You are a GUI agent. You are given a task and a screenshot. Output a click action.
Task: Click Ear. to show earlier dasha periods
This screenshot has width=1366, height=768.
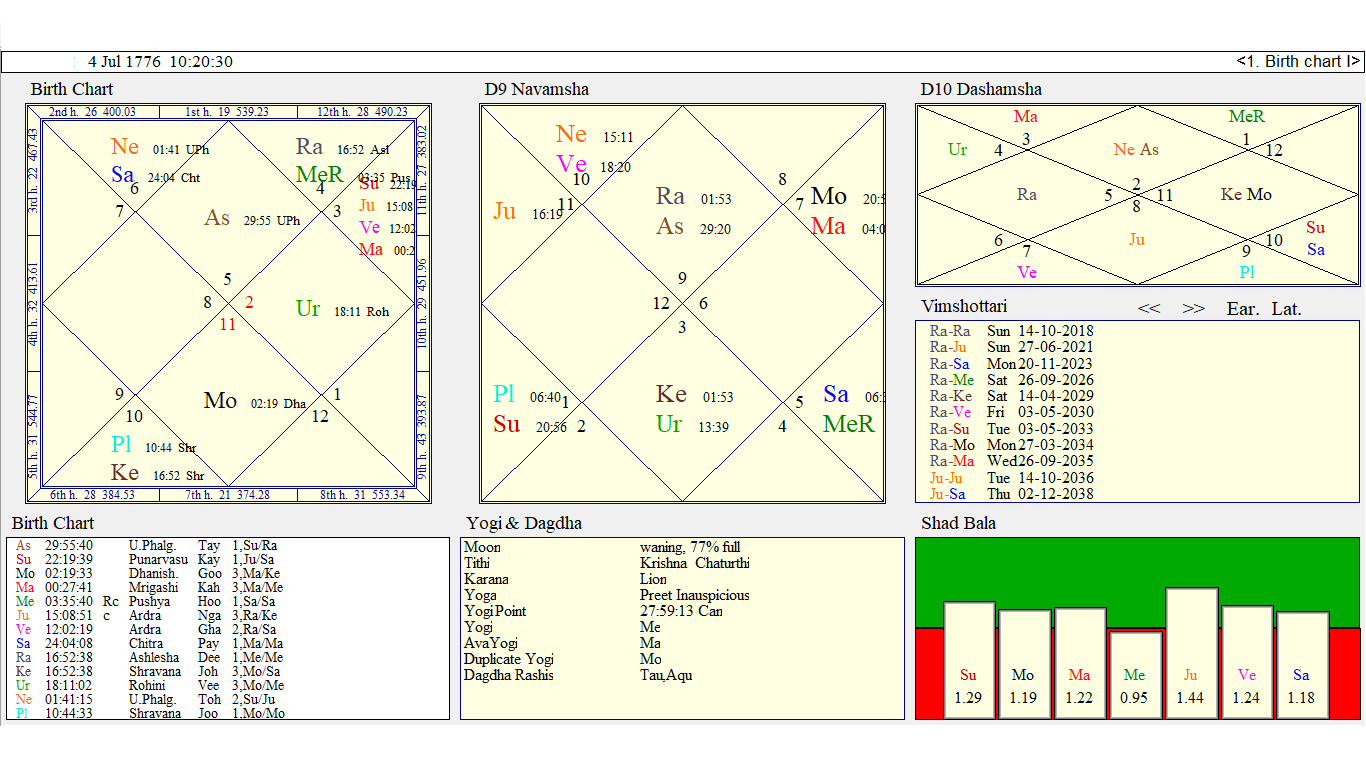click(x=1242, y=309)
